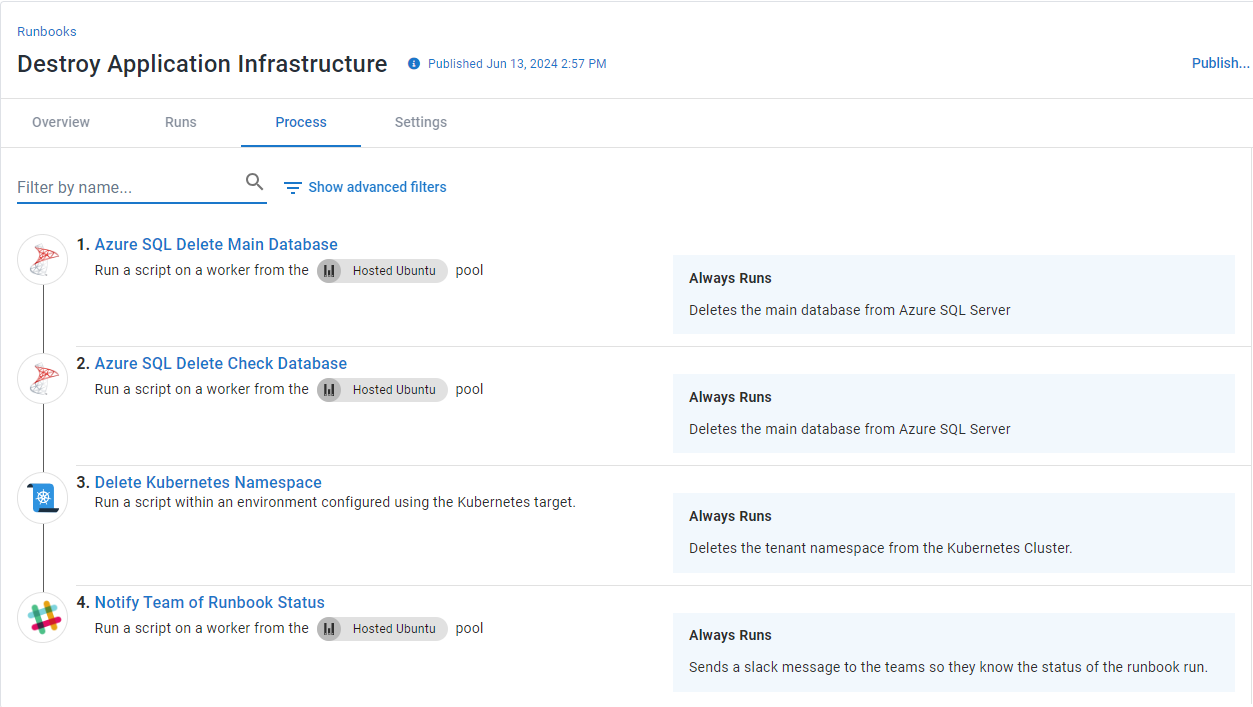Click the Azure SQL icon beside step 2
1253x707 pixels.
point(42,378)
